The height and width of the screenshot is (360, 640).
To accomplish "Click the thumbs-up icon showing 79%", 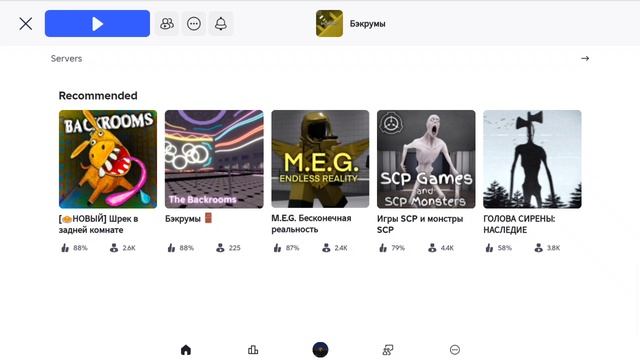I will (x=383, y=248).
